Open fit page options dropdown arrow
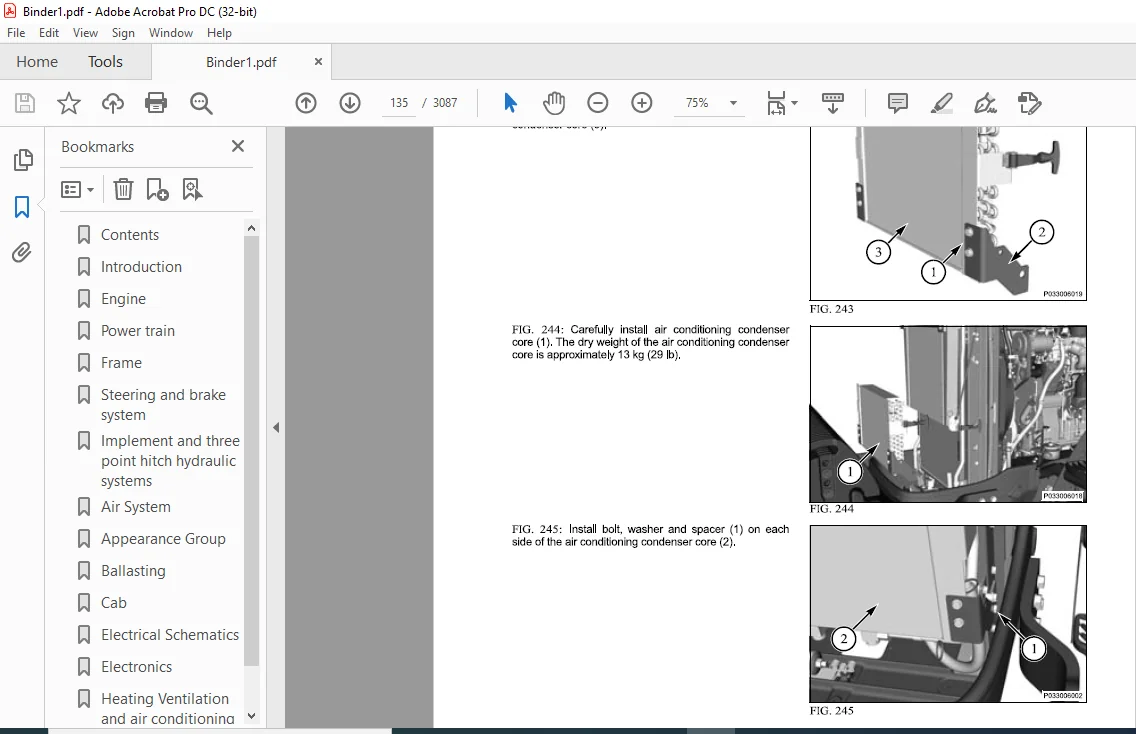Image resolution: width=1136 pixels, height=734 pixels. [x=795, y=103]
